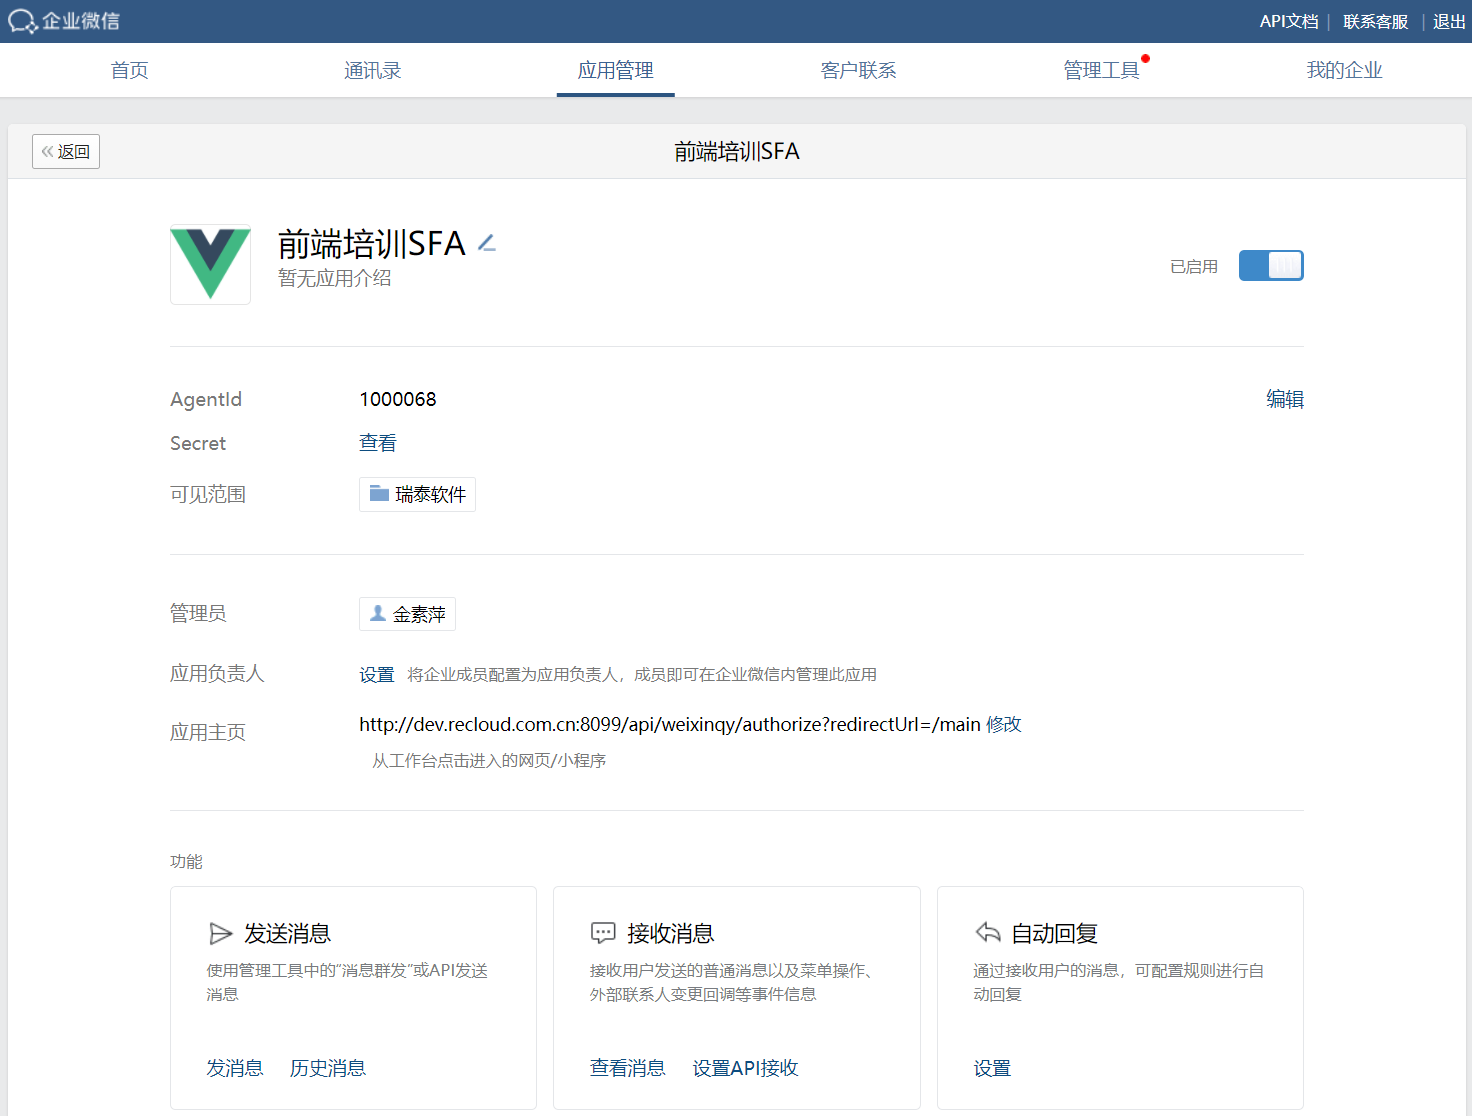This screenshot has width=1472, height=1116.
Task: Switch to the 通讯录 tab
Action: (x=373, y=70)
